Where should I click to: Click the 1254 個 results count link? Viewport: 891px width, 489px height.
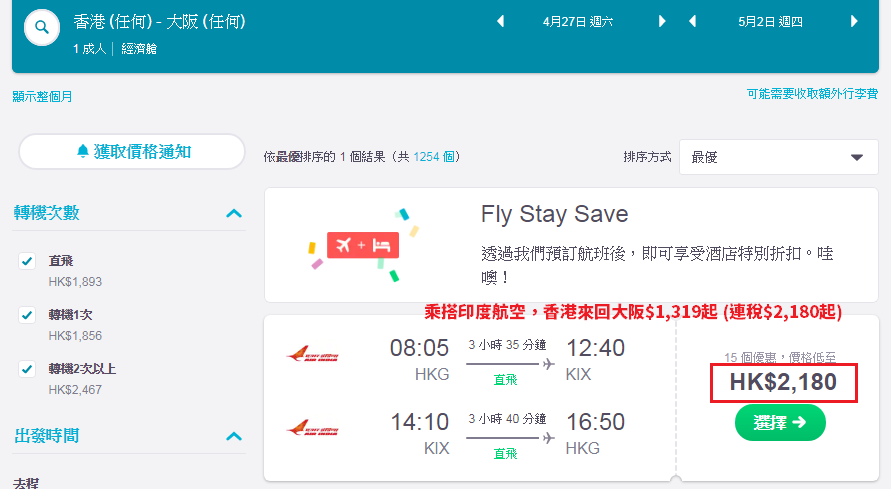(434, 157)
